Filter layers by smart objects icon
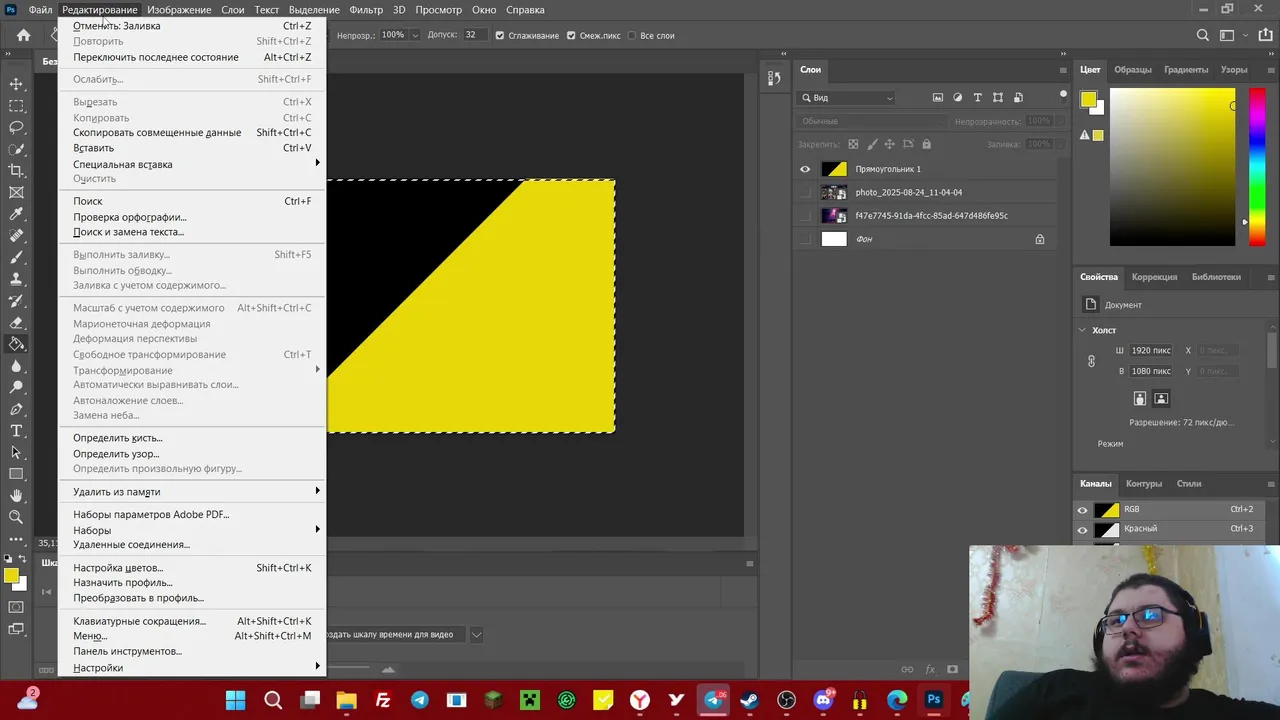 point(1018,98)
